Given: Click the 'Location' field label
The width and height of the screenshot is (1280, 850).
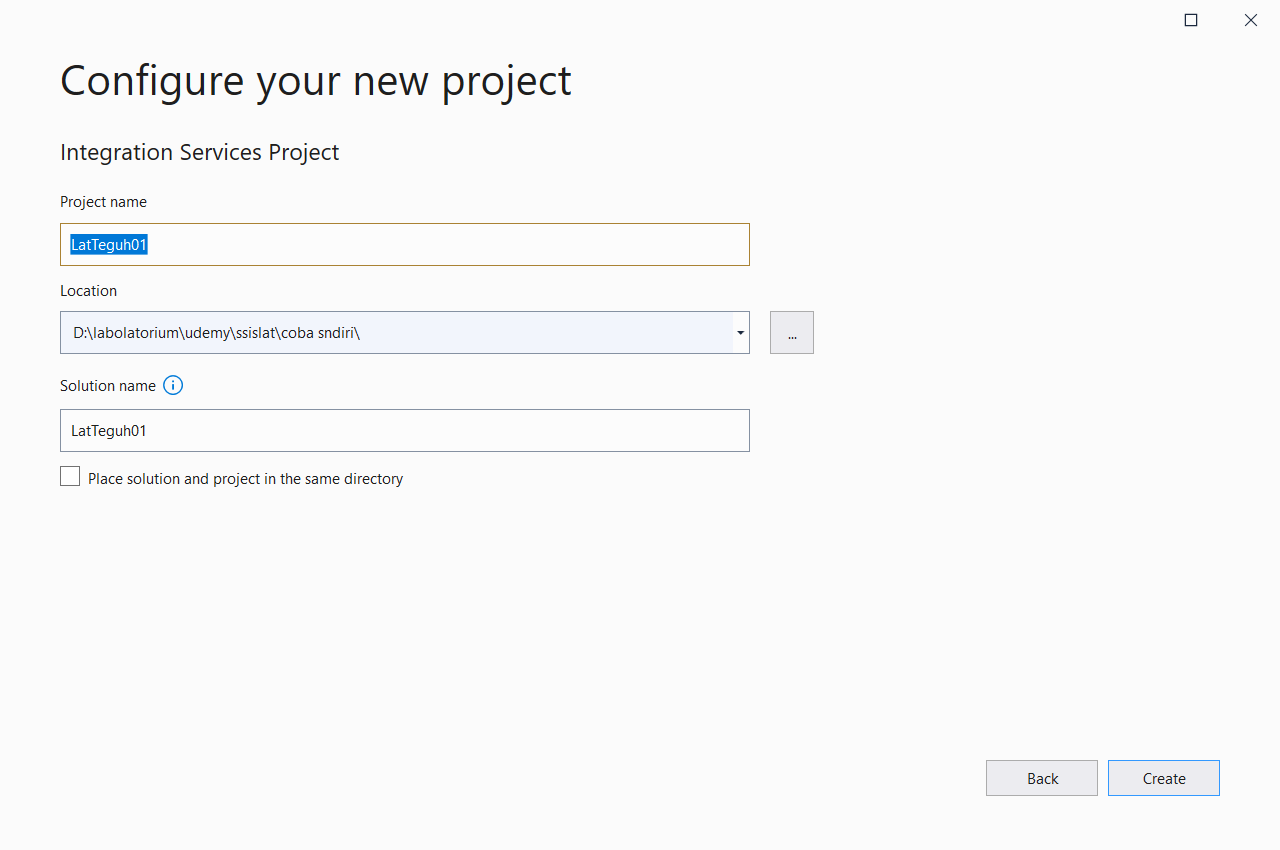Looking at the screenshot, I should 88,291.
